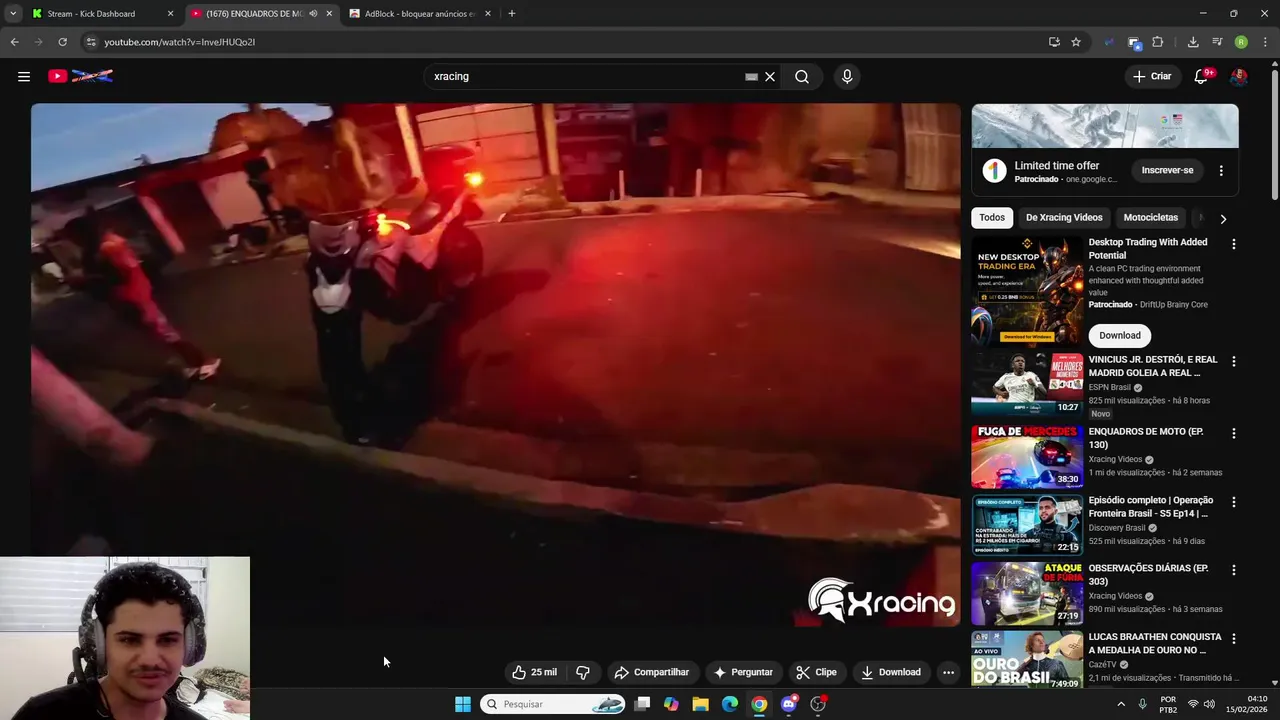Image resolution: width=1280 pixels, height=720 pixels.
Task: Open the Windows Start menu
Action: point(463,704)
